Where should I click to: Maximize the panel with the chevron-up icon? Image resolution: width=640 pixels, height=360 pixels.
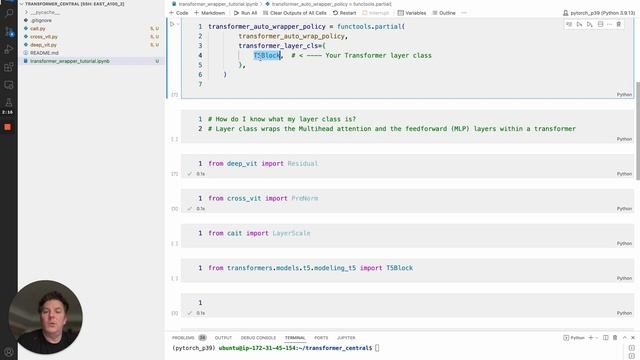[x=624, y=338]
